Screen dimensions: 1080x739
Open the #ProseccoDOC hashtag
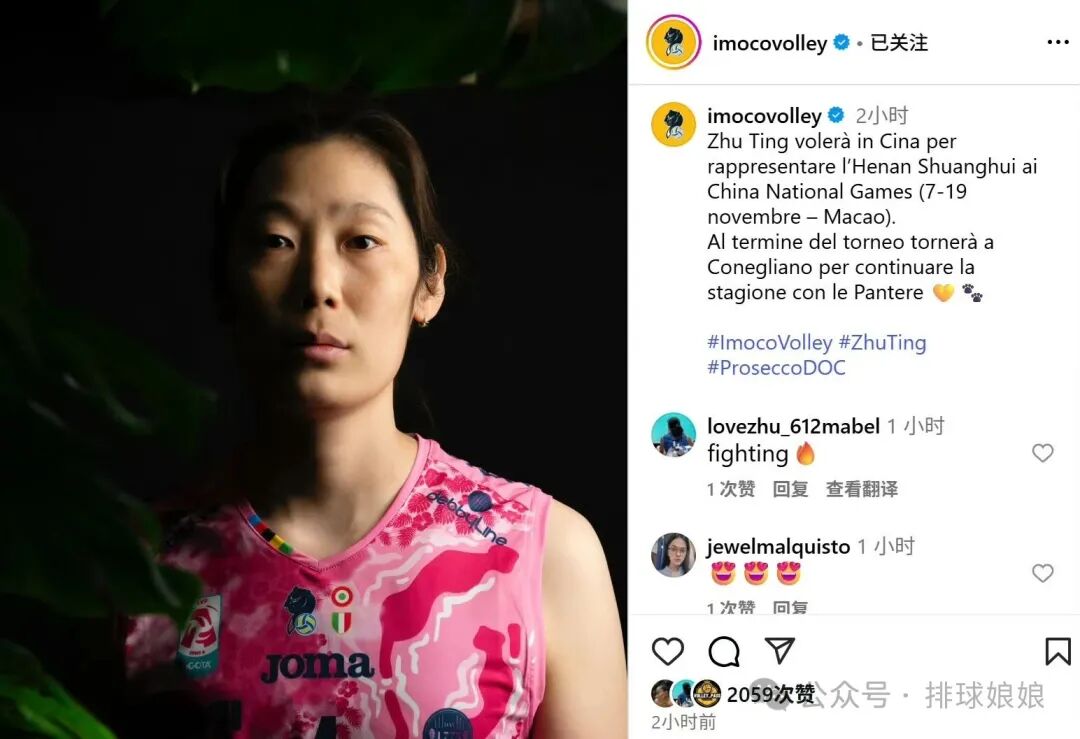(776, 368)
